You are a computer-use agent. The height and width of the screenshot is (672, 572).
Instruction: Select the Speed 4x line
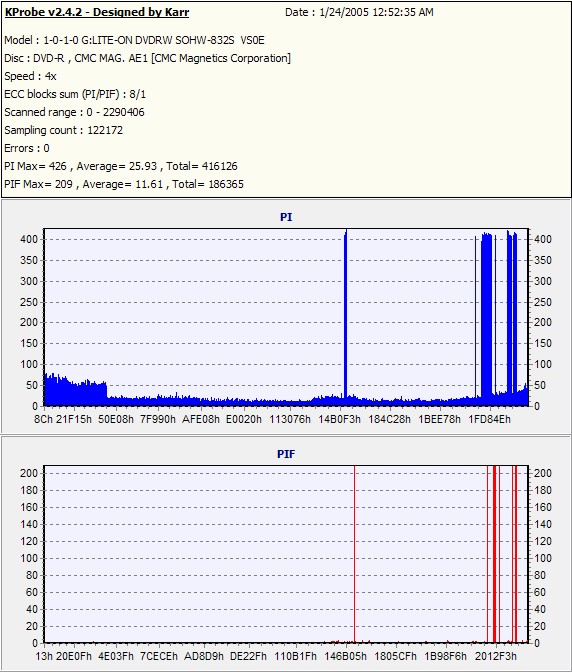coord(30,76)
